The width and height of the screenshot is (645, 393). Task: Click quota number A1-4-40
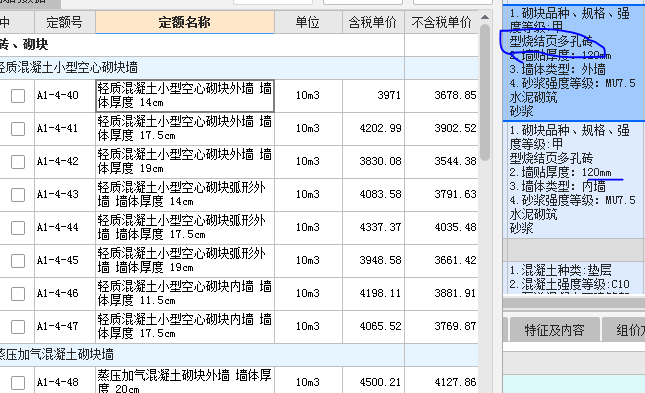coord(58,95)
